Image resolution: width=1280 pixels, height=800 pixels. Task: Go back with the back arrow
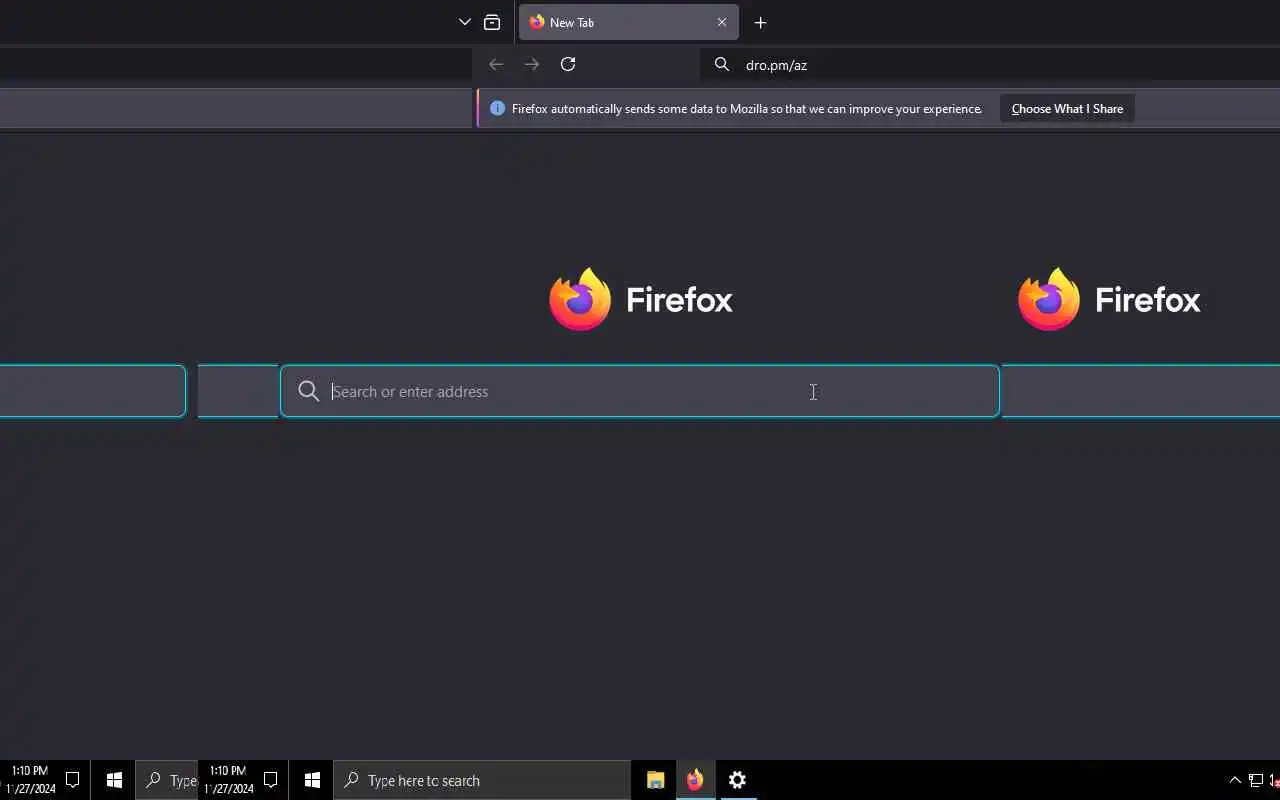pyautogui.click(x=496, y=64)
